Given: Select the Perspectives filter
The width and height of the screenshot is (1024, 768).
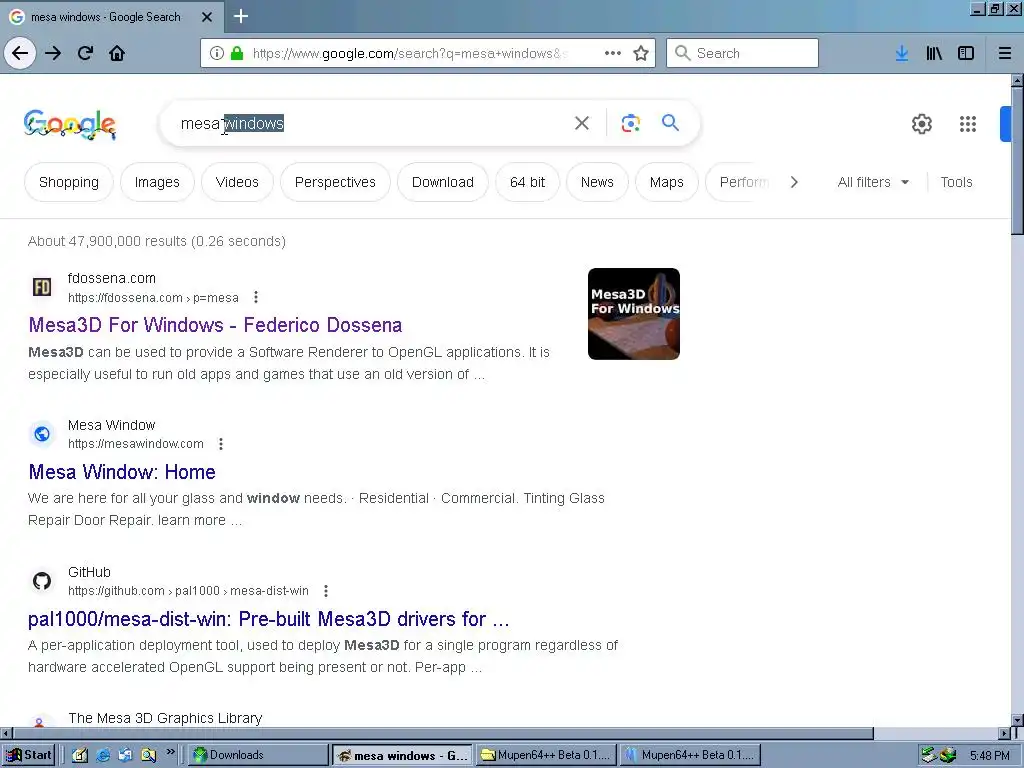Looking at the screenshot, I should (335, 182).
